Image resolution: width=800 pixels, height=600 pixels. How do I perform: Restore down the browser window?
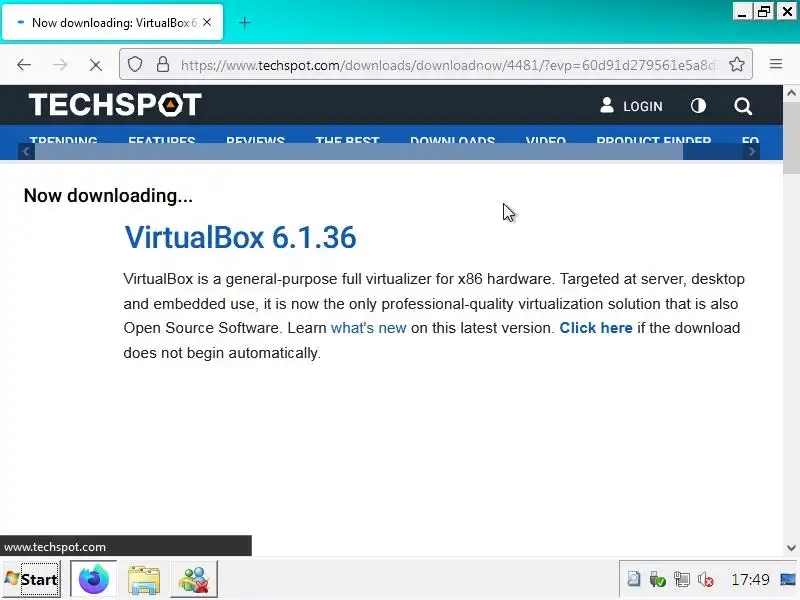pos(764,11)
